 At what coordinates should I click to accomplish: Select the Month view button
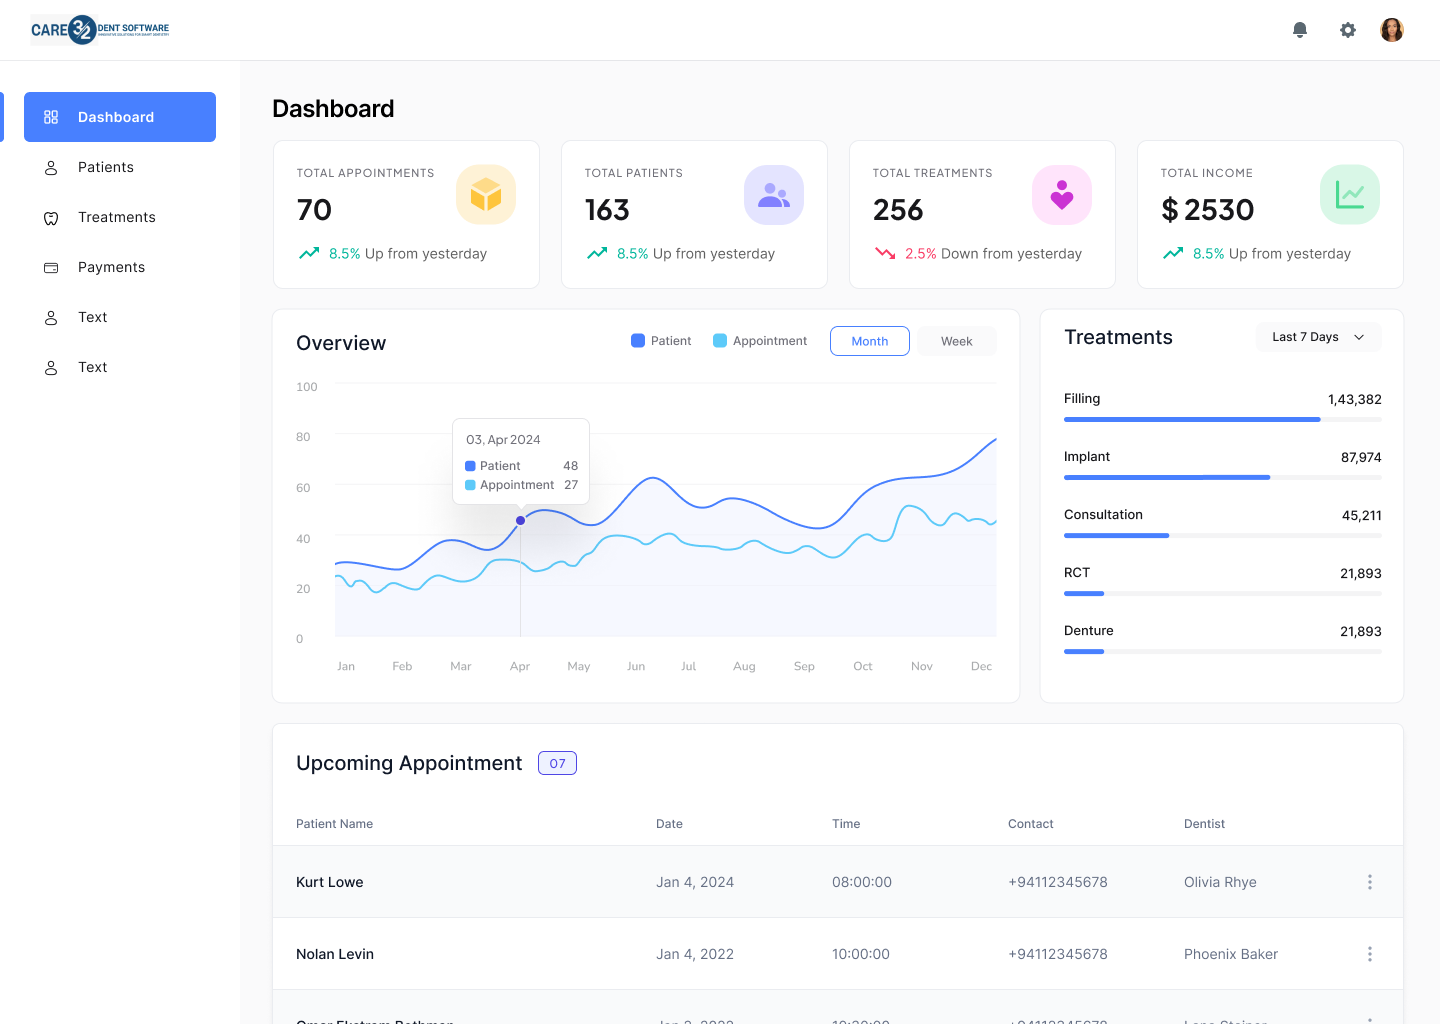coord(870,341)
